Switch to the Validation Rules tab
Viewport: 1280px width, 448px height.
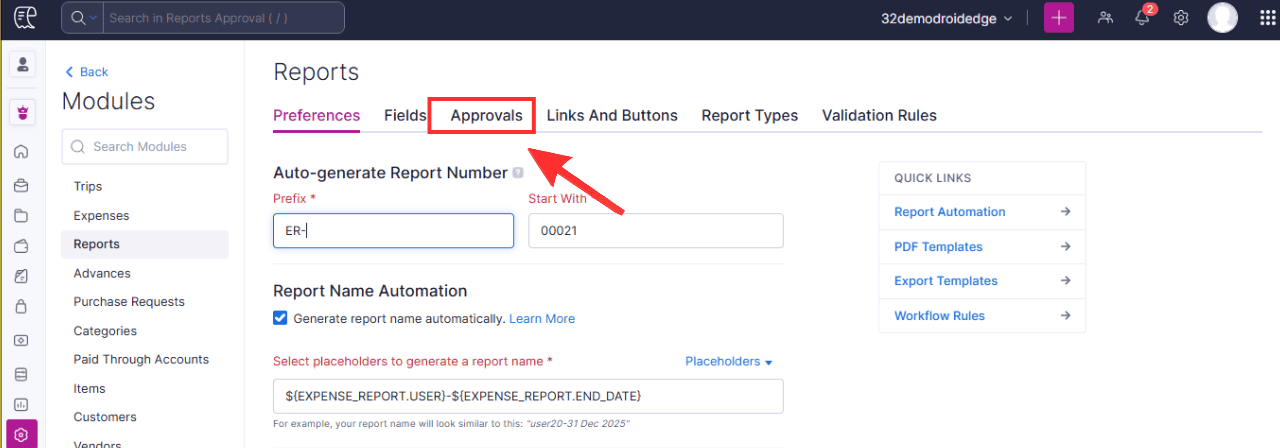[879, 115]
